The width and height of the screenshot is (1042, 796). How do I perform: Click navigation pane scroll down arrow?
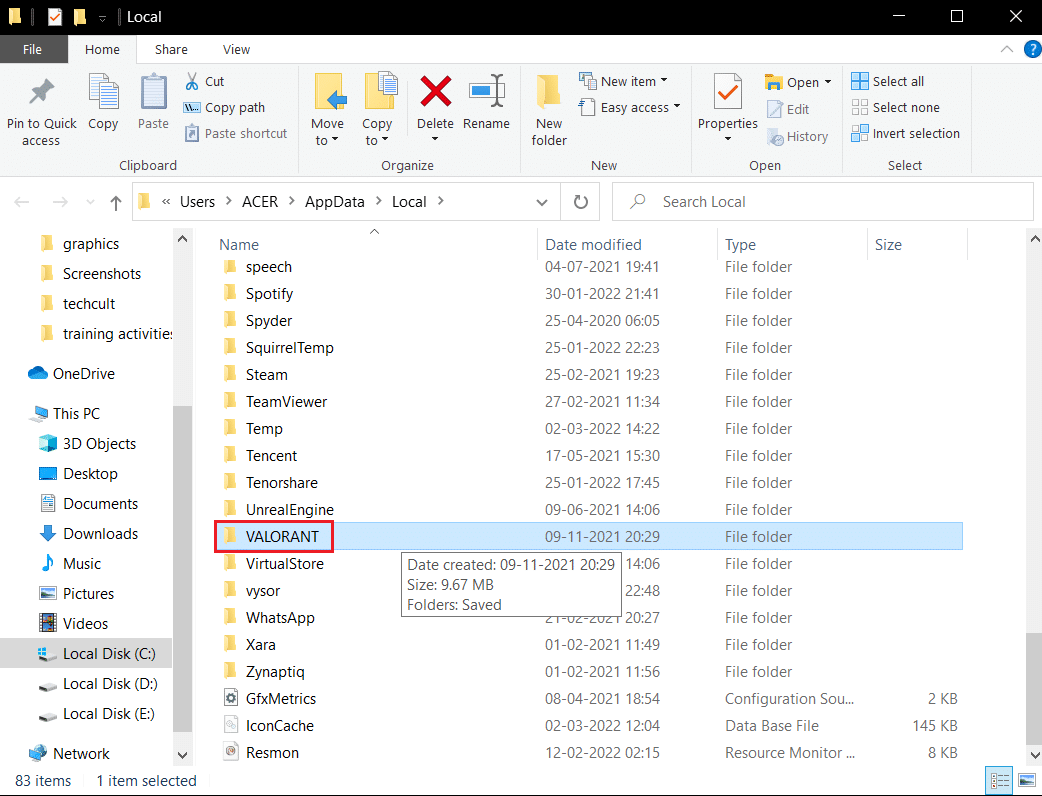click(183, 755)
